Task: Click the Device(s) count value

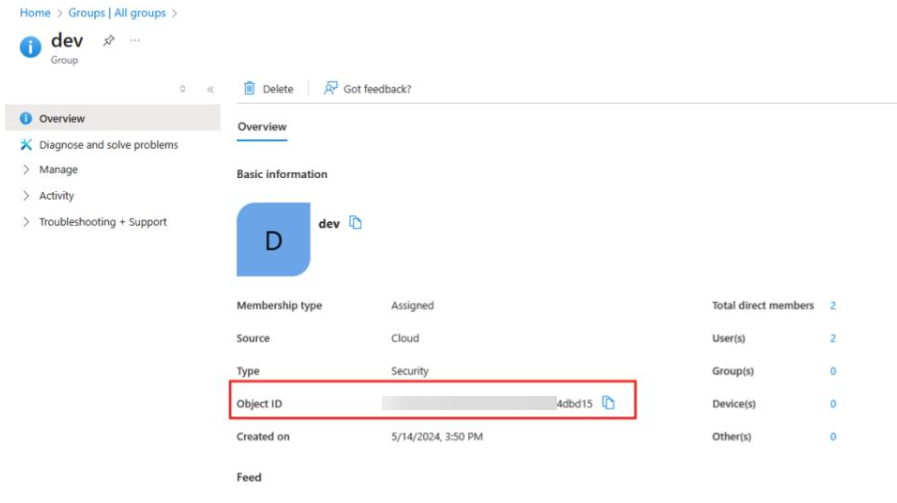Action: [833, 404]
